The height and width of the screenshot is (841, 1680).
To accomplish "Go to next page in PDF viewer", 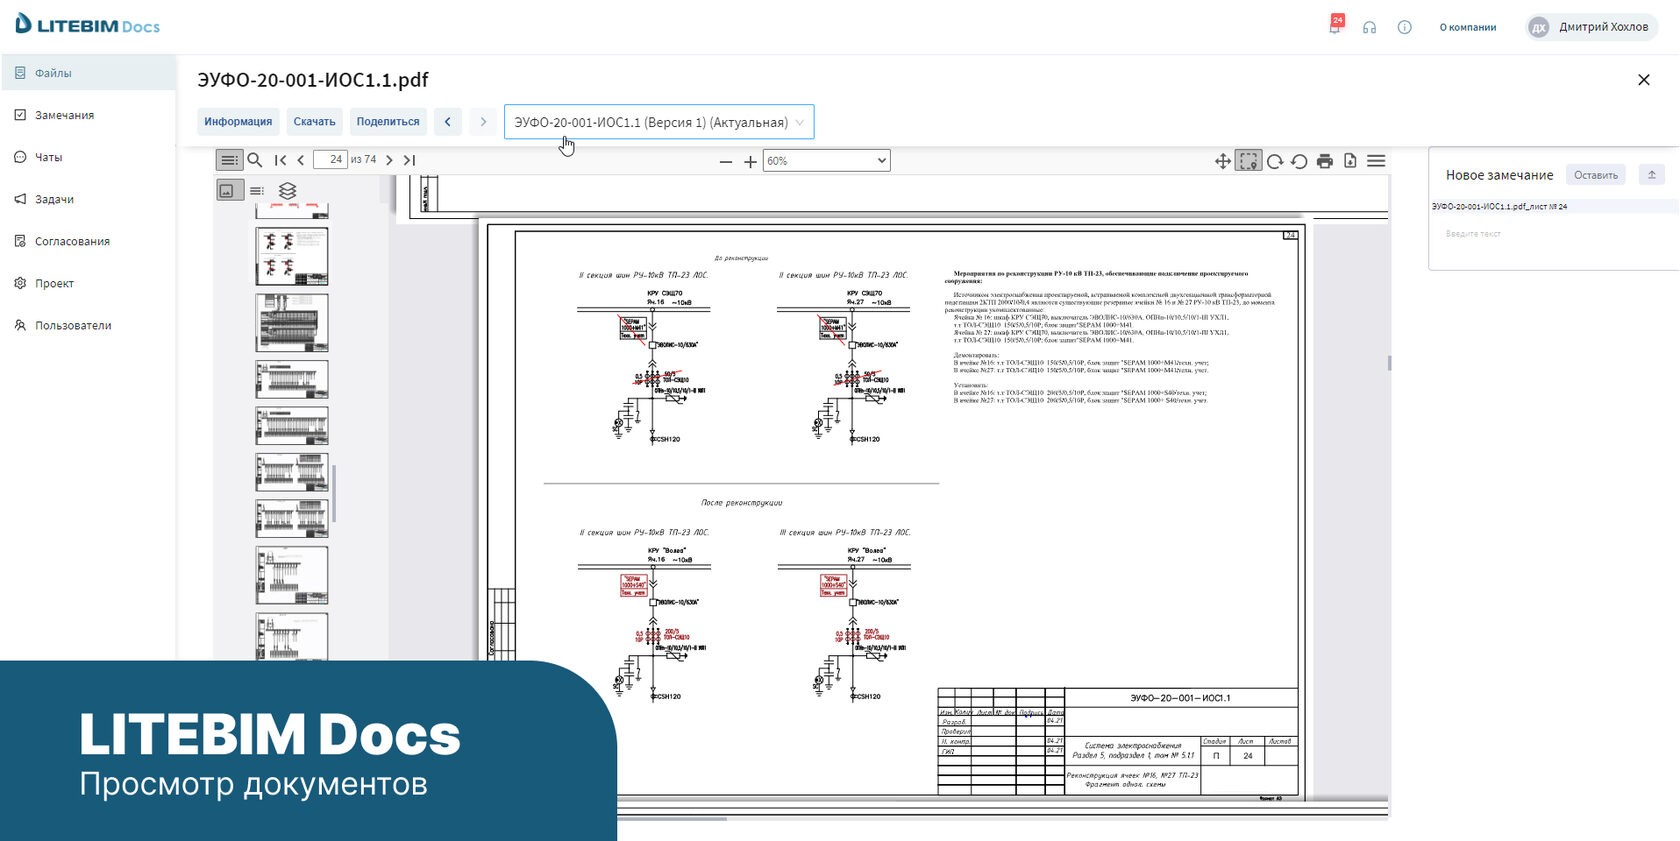I will (389, 160).
